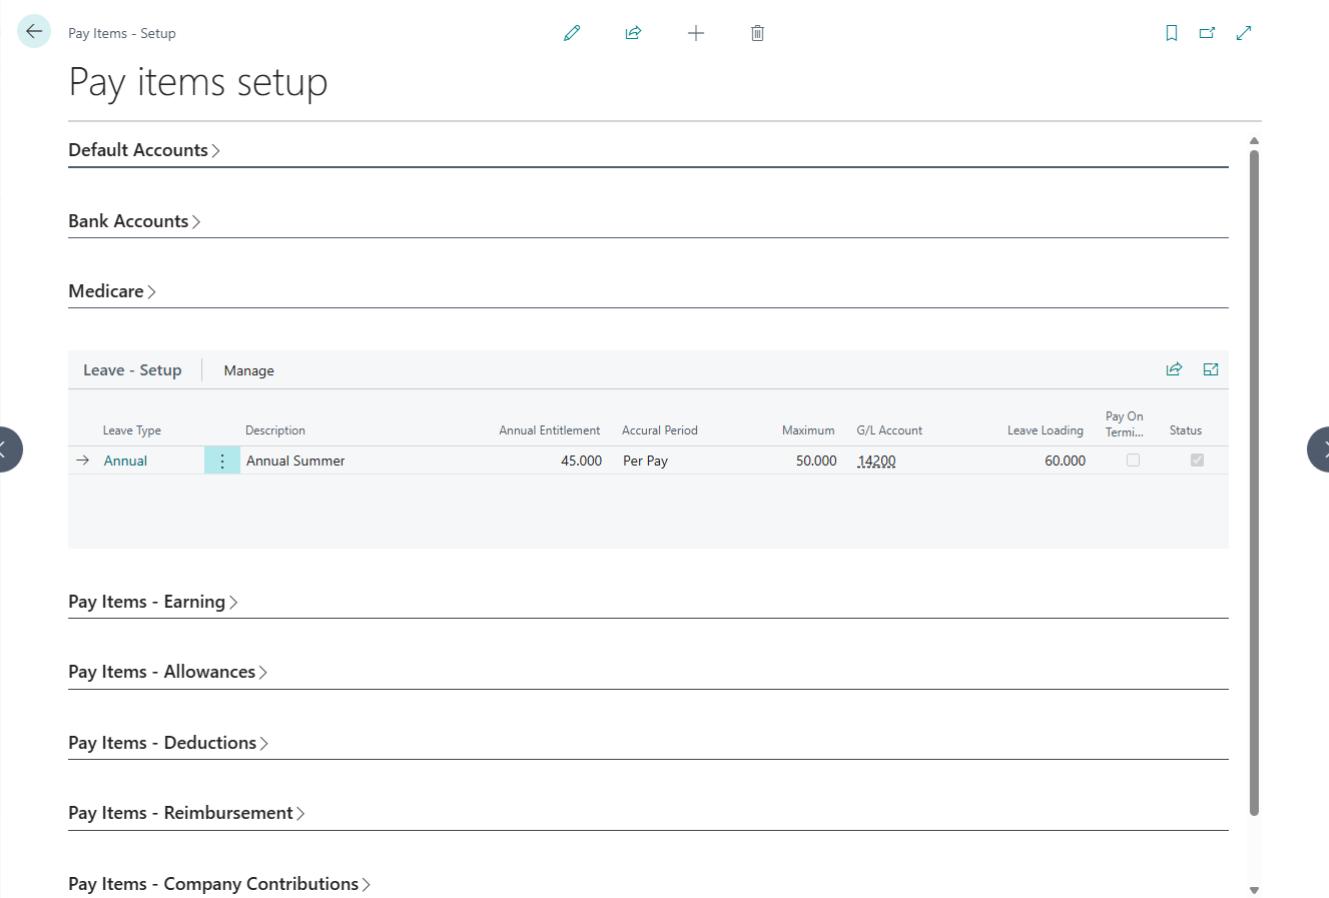Click the trash delete icon
The height and width of the screenshot is (898, 1329).
(x=757, y=33)
